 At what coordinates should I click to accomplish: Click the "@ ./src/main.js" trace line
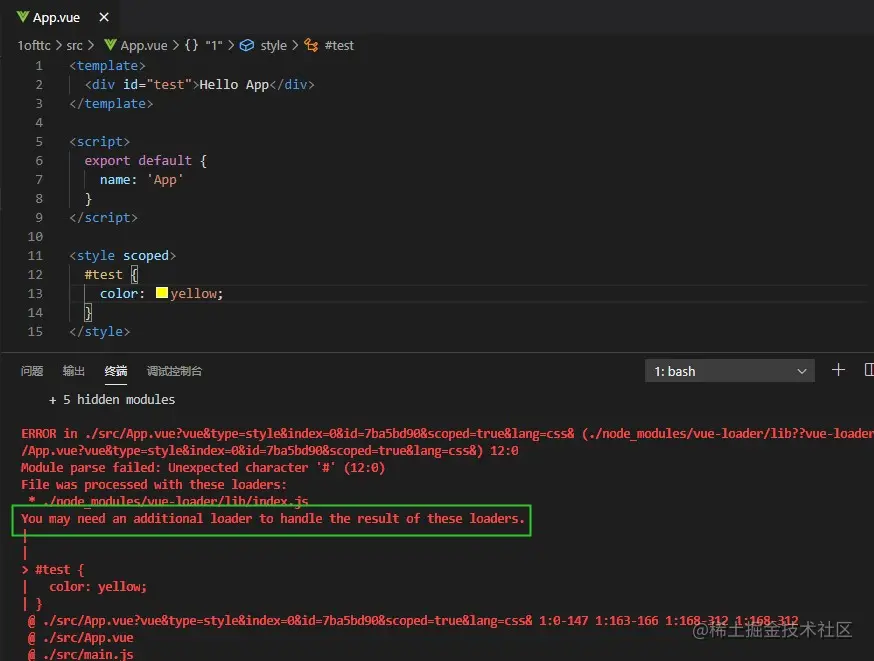coord(80,654)
